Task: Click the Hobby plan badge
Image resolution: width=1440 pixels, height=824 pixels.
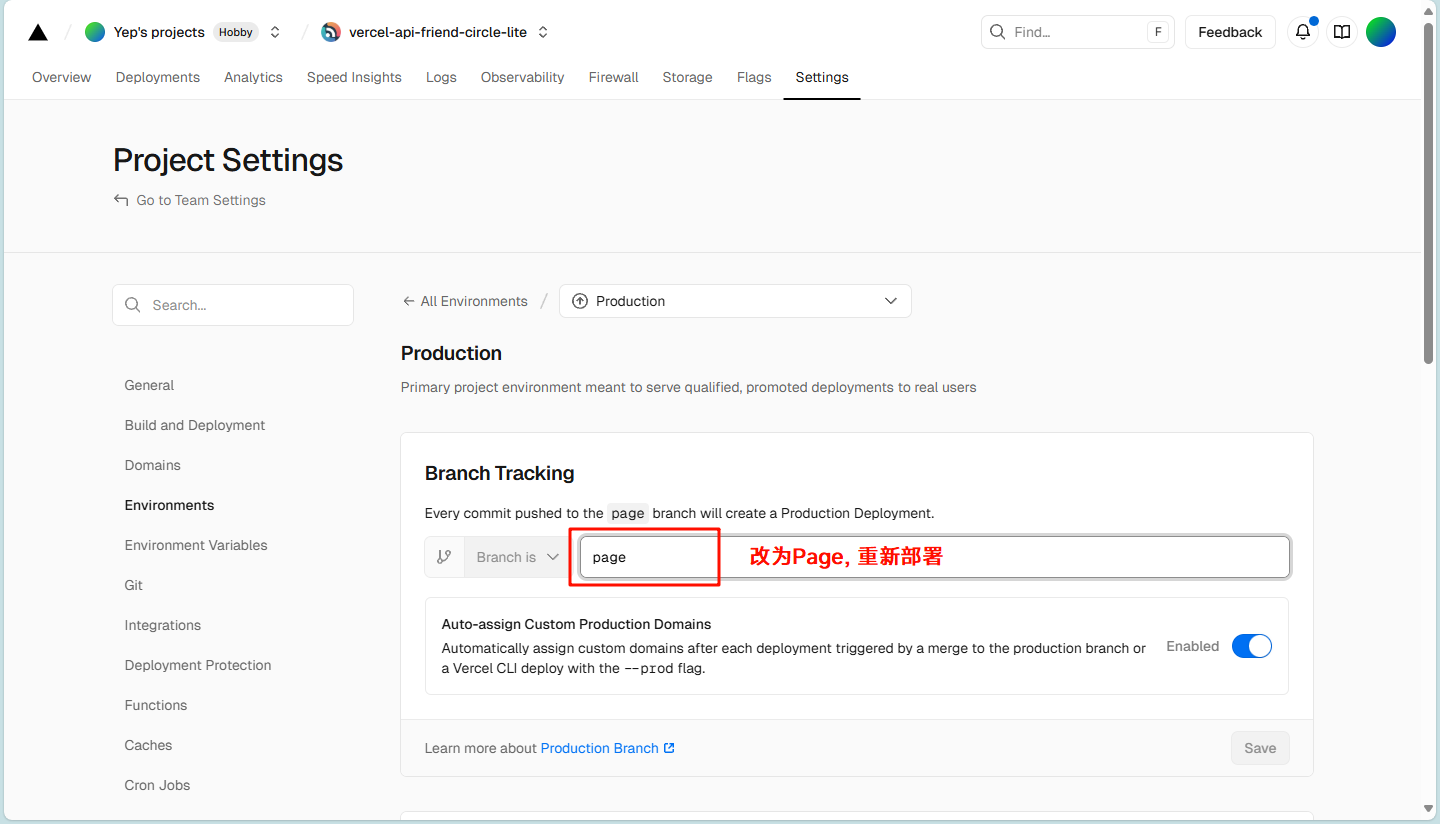Action: (236, 32)
